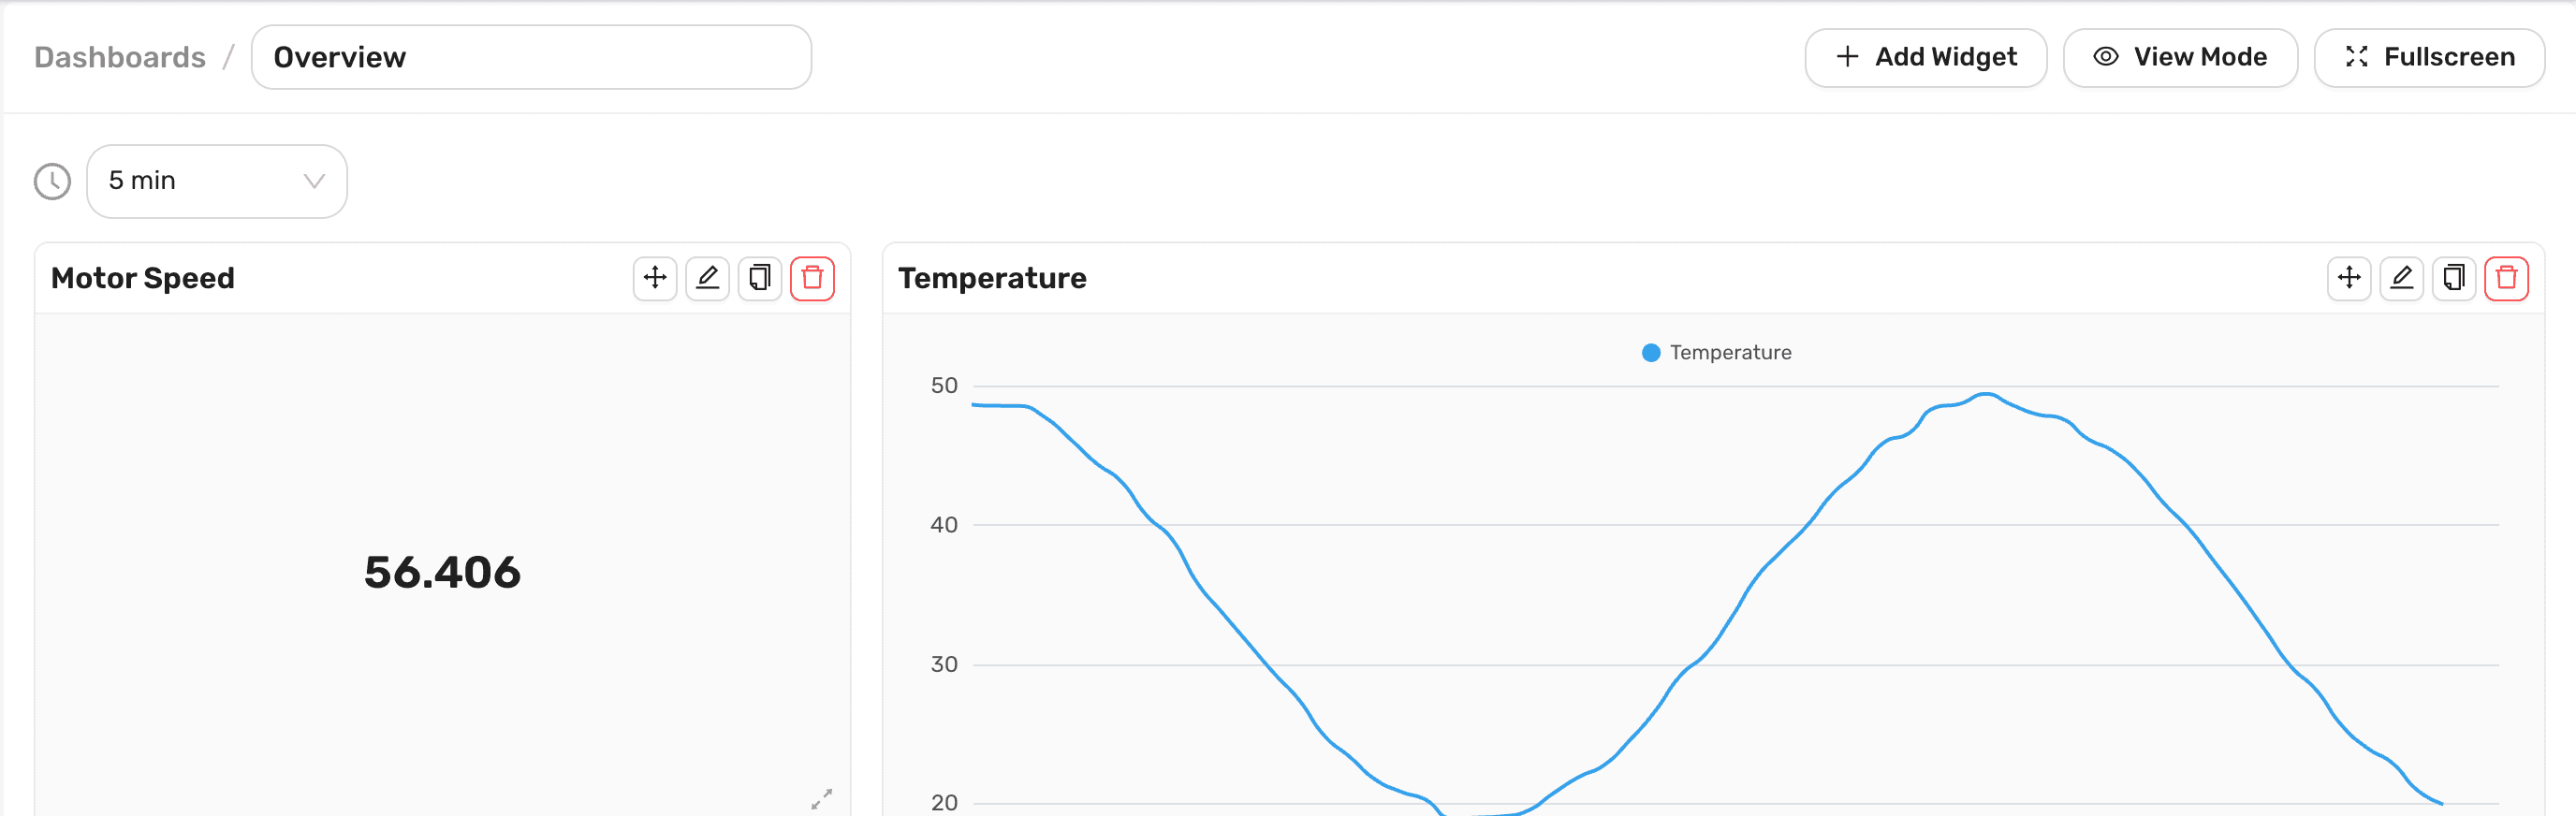Image resolution: width=2576 pixels, height=816 pixels.
Task: Delete the Temperature widget
Action: coord(2506,278)
